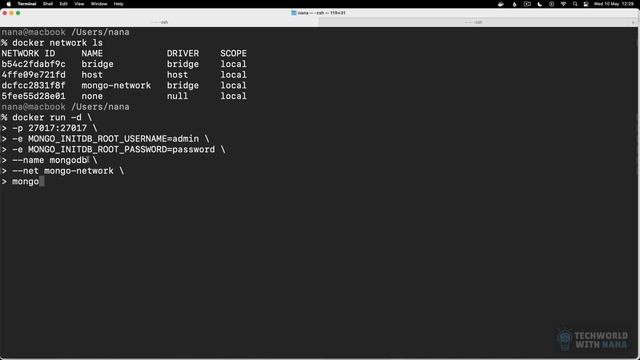Click the 'docker run -d' command text
The height and width of the screenshot is (360, 640).
point(47,118)
